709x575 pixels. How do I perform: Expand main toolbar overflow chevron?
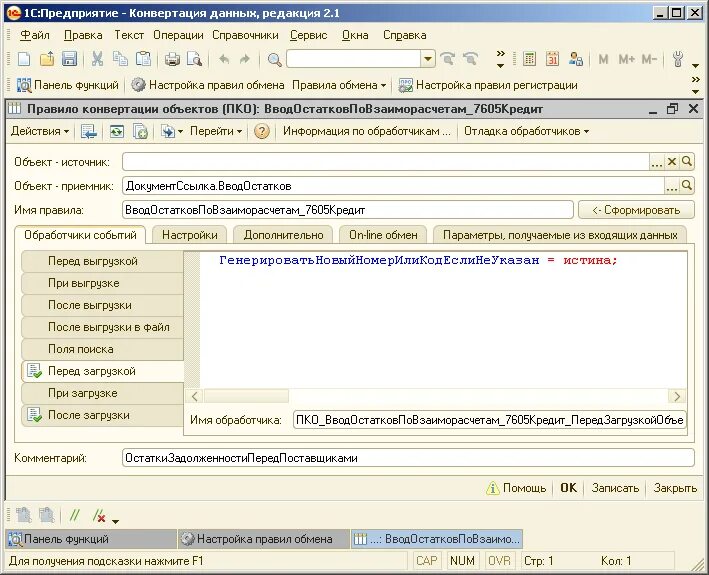click(x=500, y=59)
